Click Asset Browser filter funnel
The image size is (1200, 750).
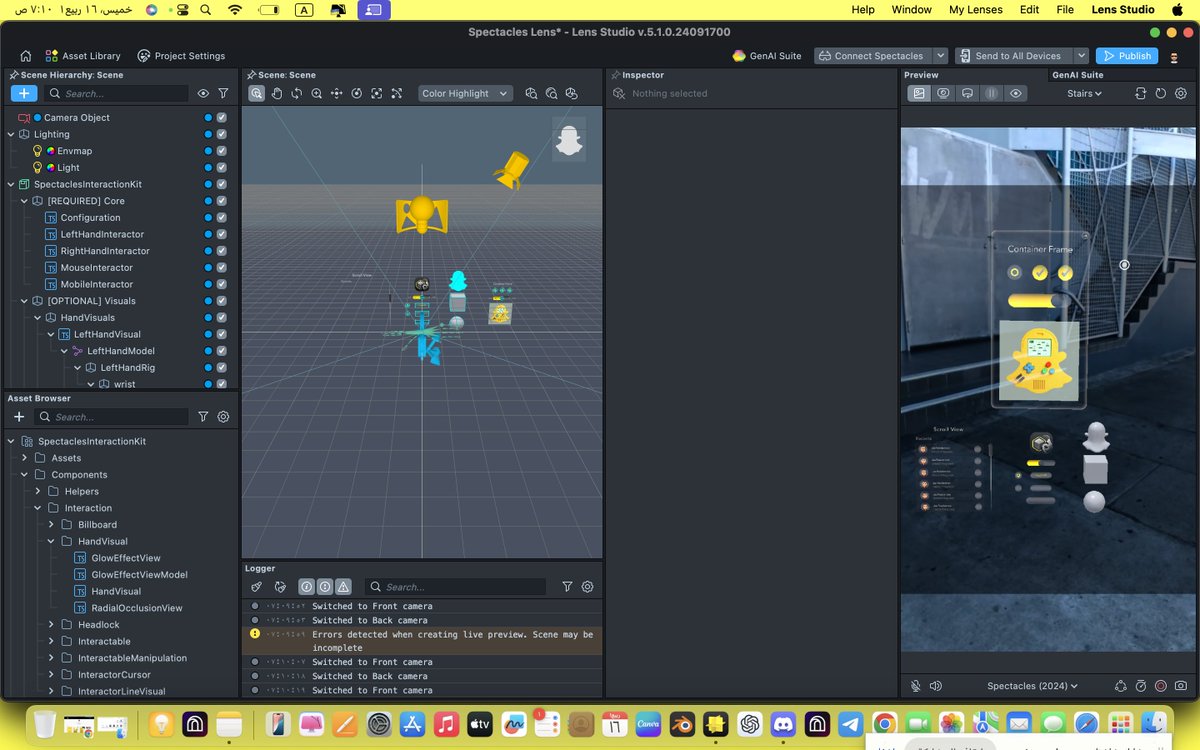click(203, 417)
